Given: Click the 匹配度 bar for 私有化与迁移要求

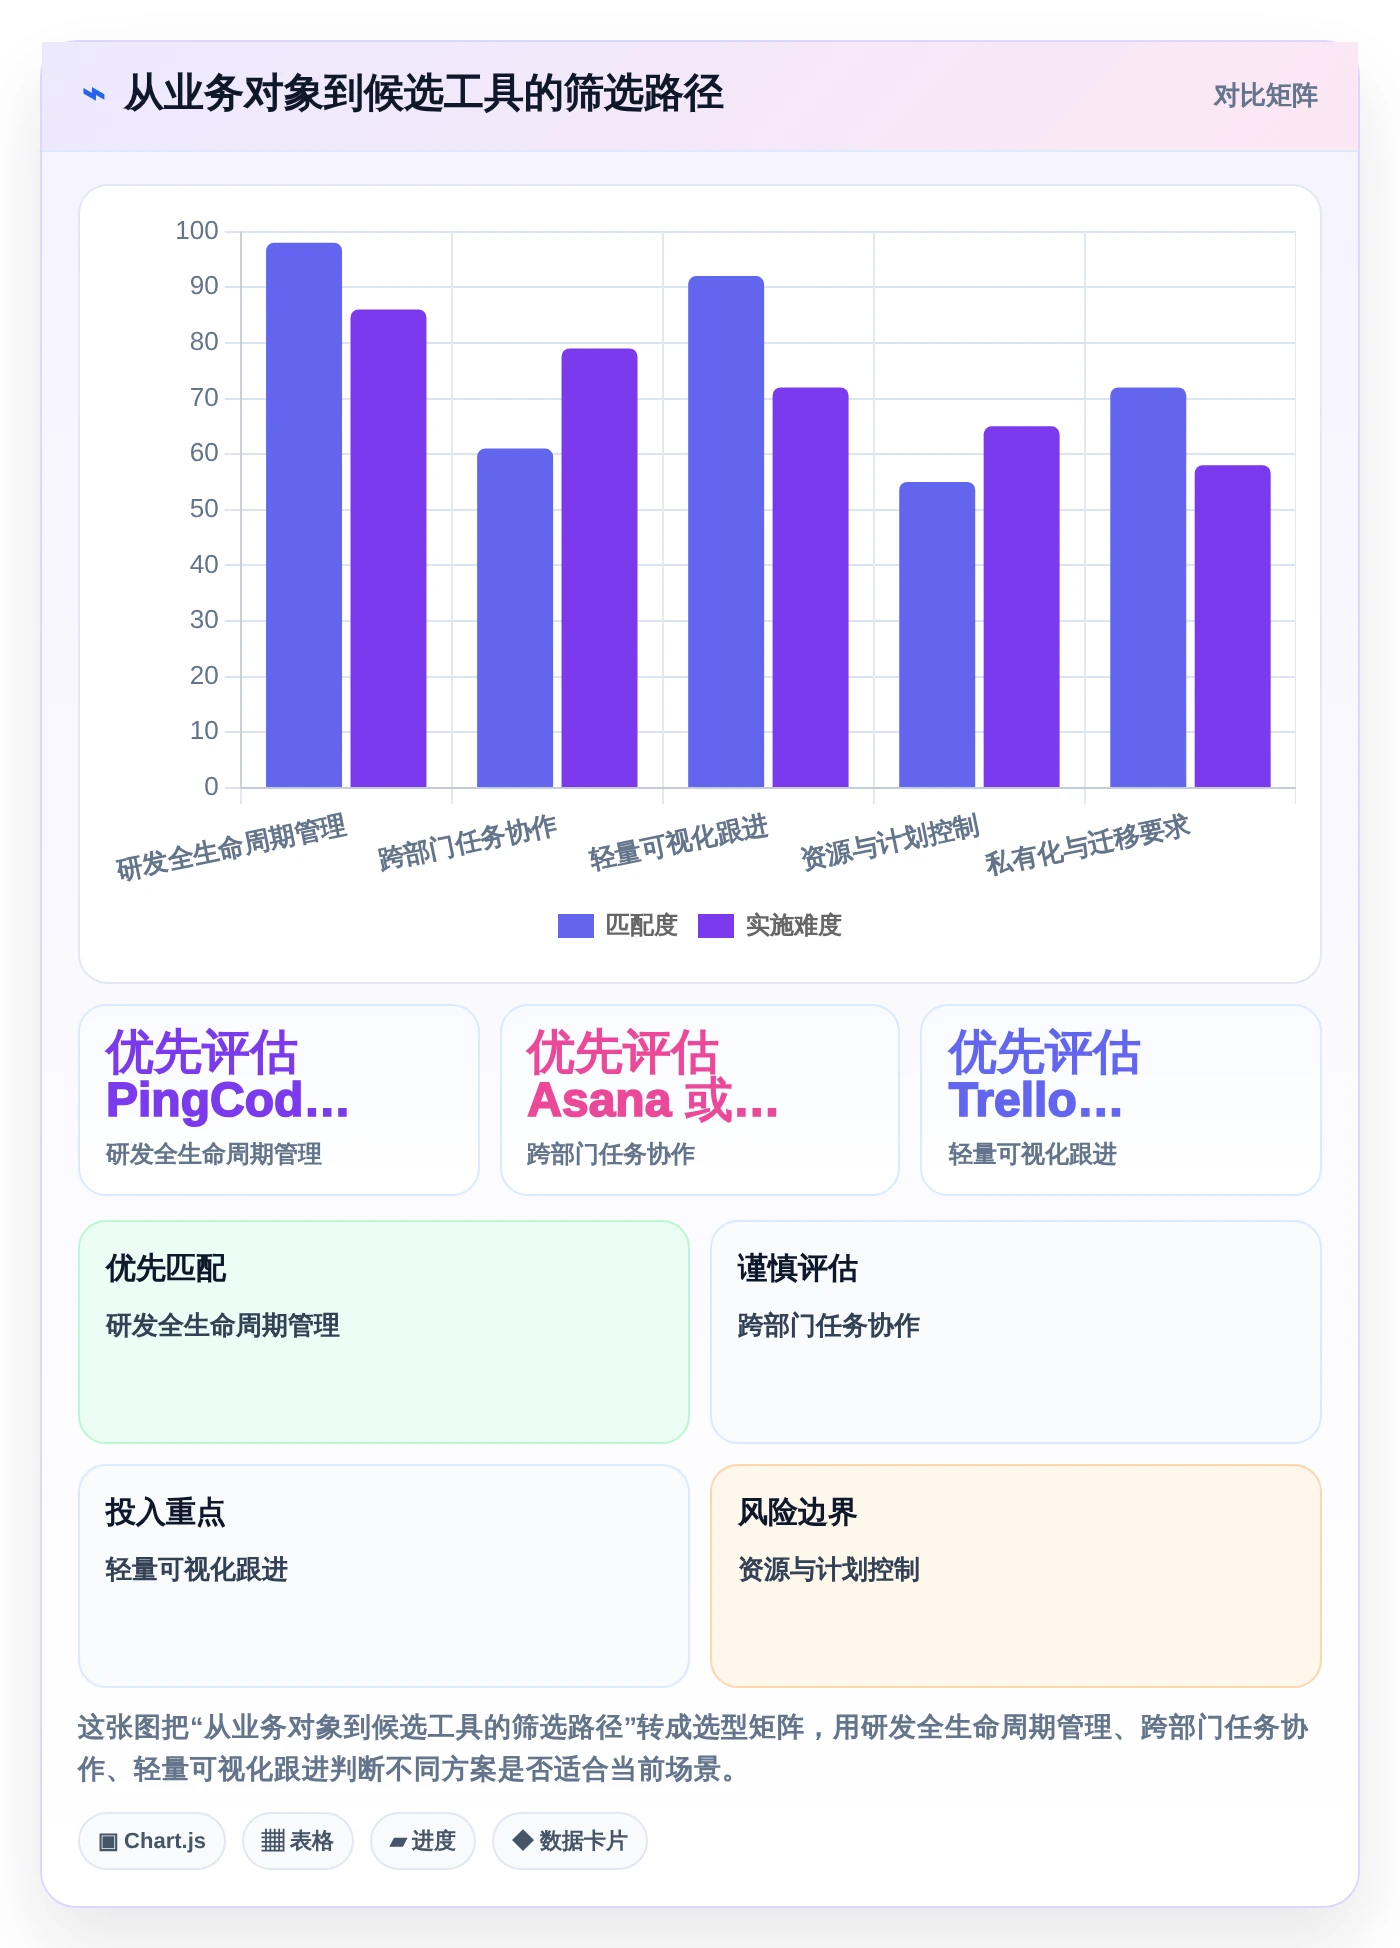Looking at the screenshot, I should [1148, 587].
